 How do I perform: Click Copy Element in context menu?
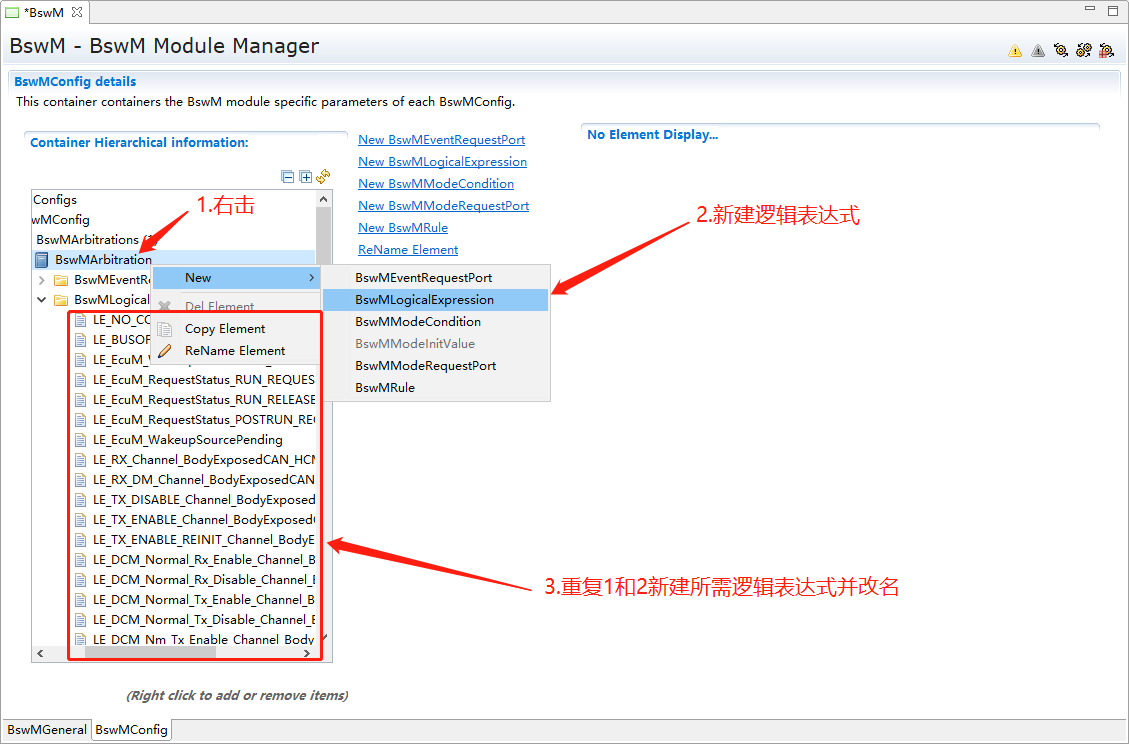(x=225, y=329)
